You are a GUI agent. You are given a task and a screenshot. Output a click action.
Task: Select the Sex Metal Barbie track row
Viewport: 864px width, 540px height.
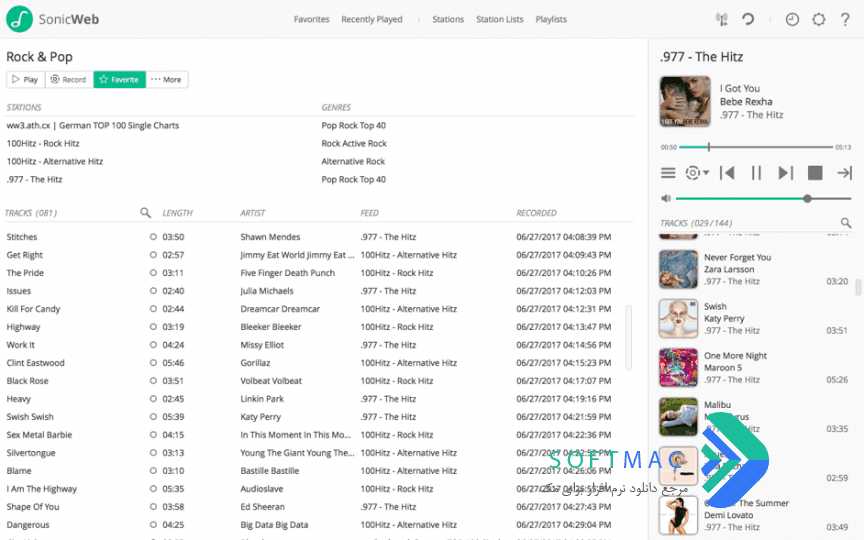320,435
